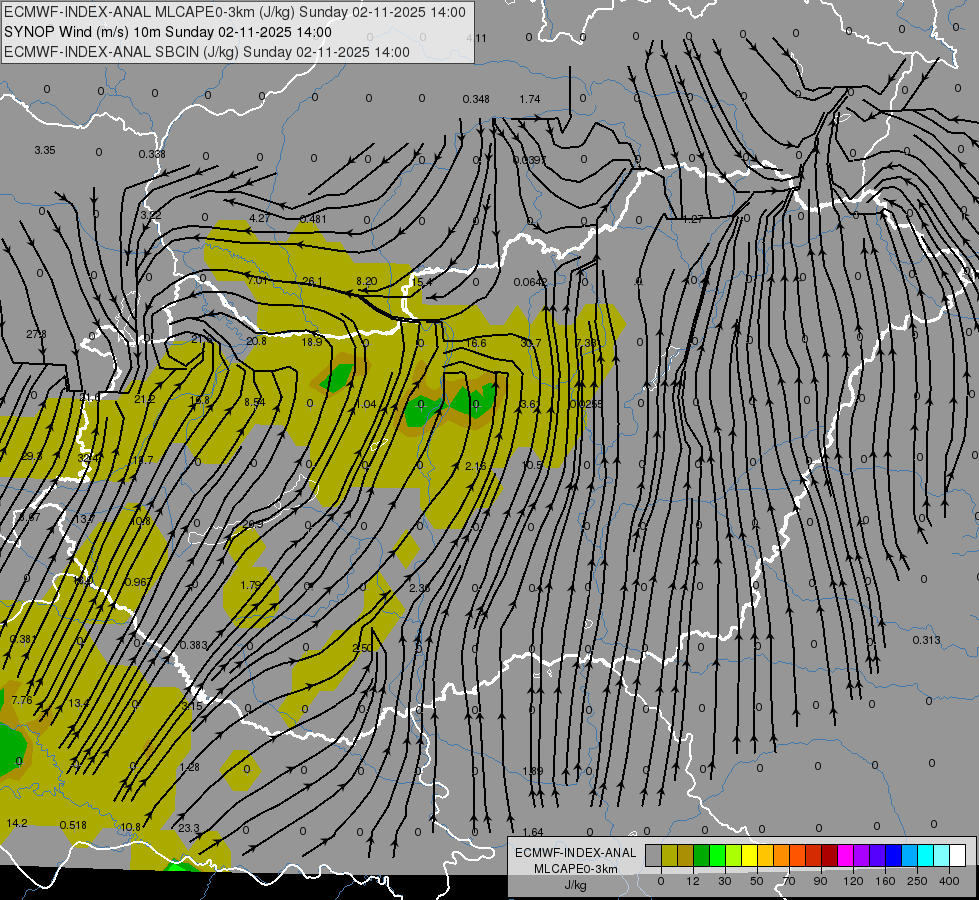Image resolution: width=979 pixels, height=900 pixels.
Task: Click map value 1.04
Action: click(365, 404)
